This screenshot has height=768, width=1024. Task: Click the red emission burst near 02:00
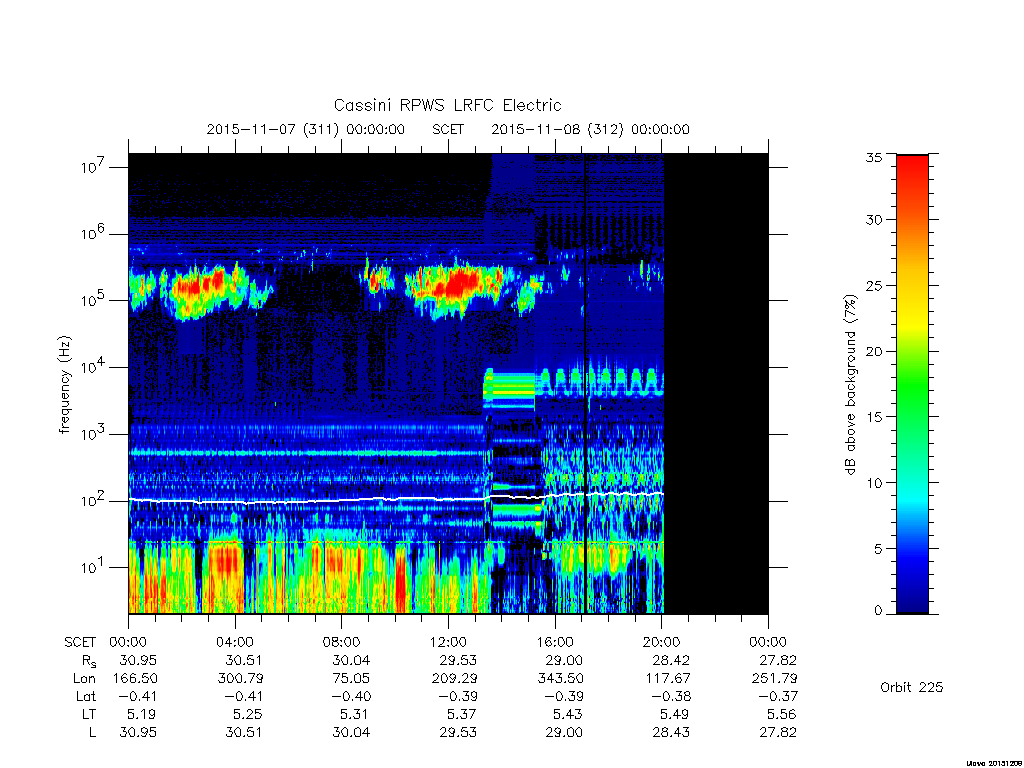204,285
